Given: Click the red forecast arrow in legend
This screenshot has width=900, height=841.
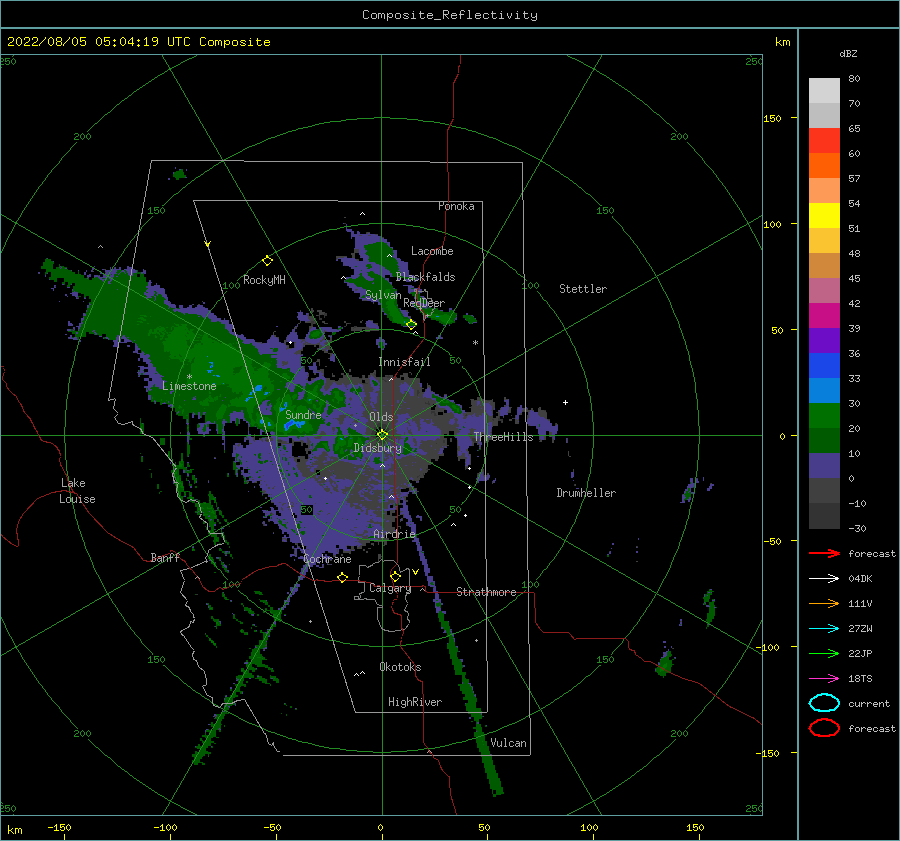Looking at the screenshot, I should pos(824,553).
